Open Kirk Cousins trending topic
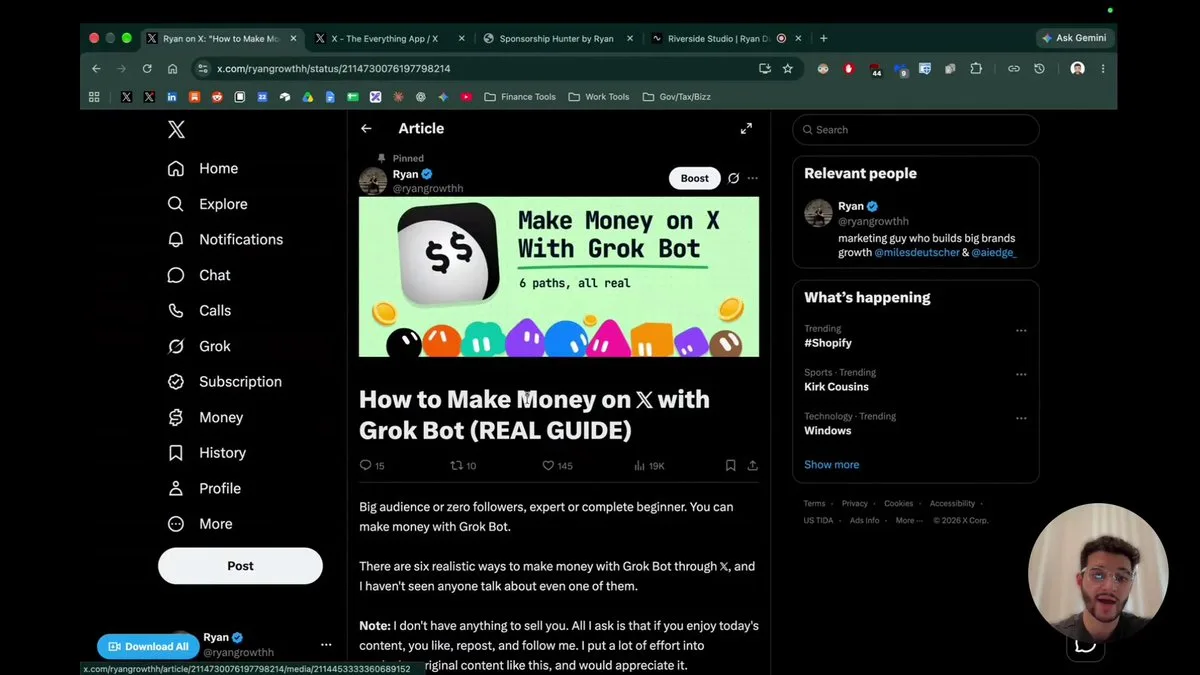Viewport: 1200px width, 675px height. [836, 387]
